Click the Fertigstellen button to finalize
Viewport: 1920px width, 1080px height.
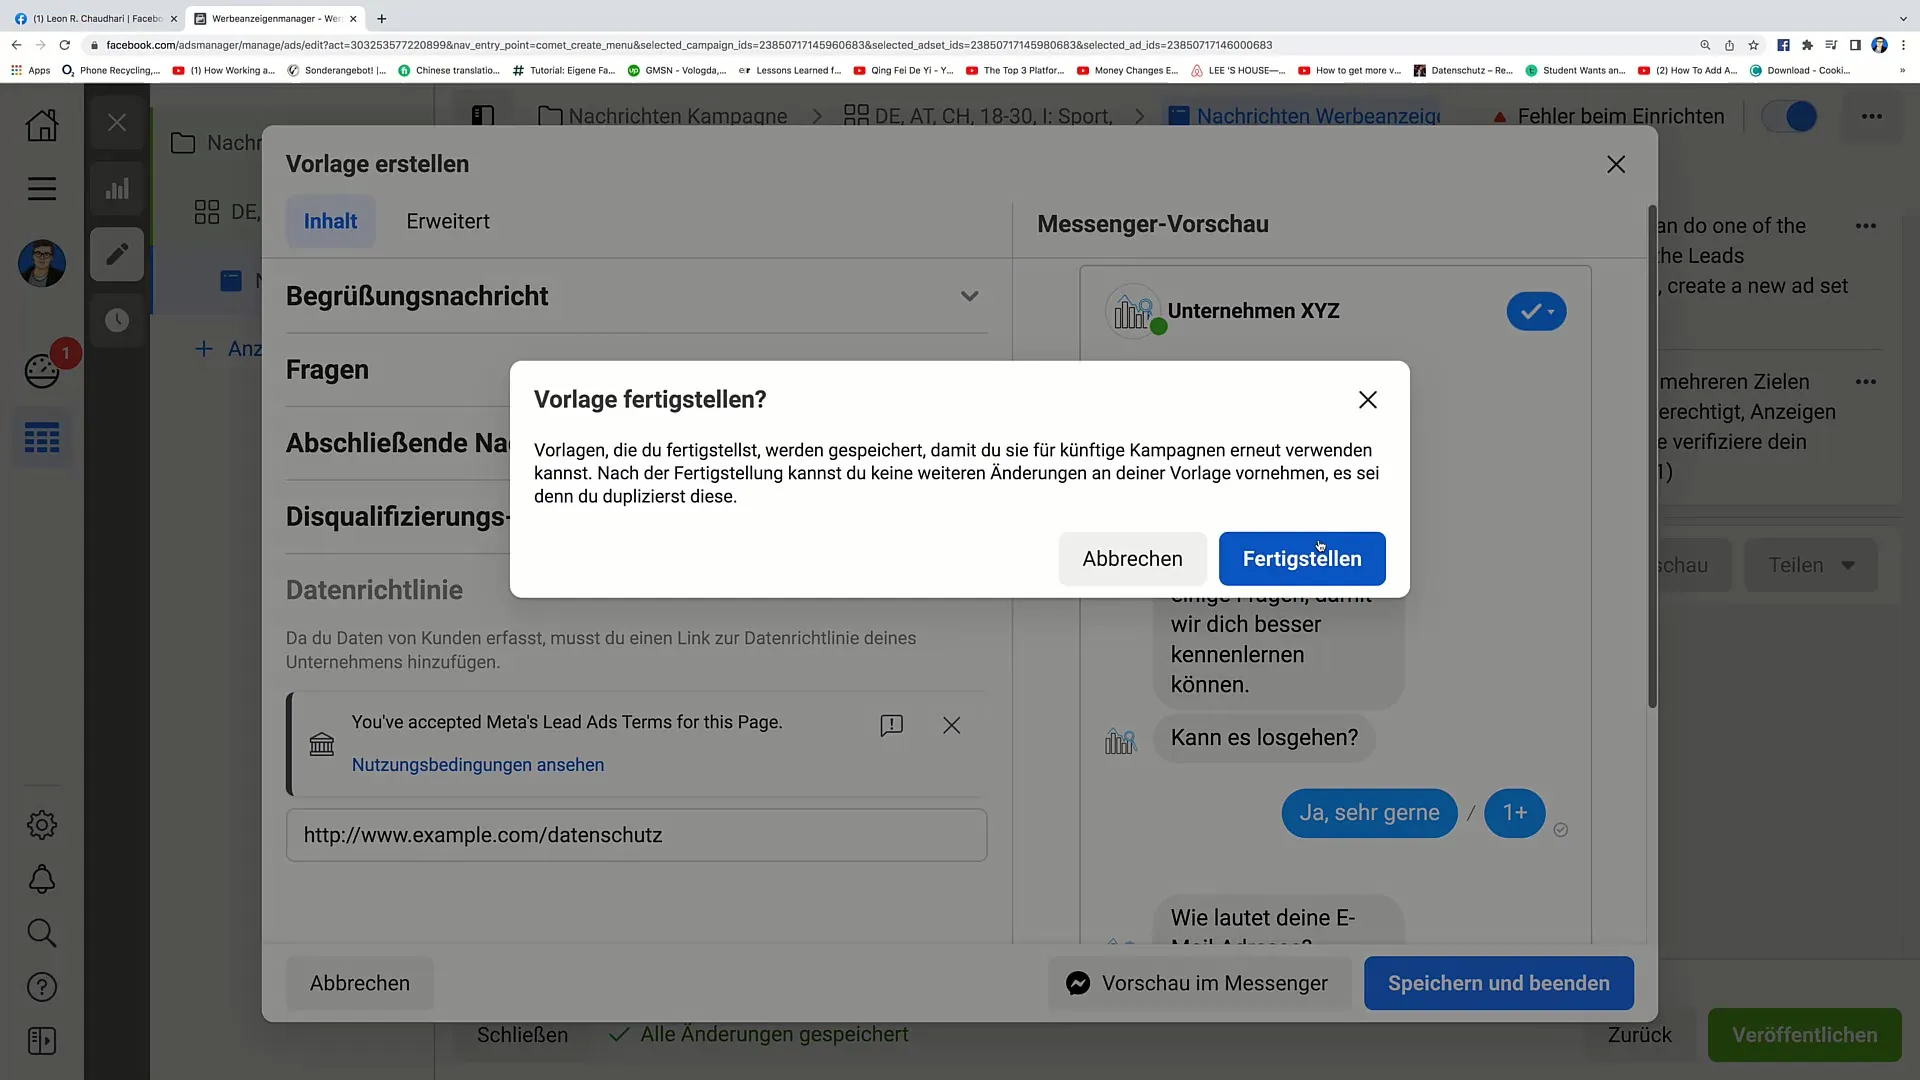coord(1302,558)
